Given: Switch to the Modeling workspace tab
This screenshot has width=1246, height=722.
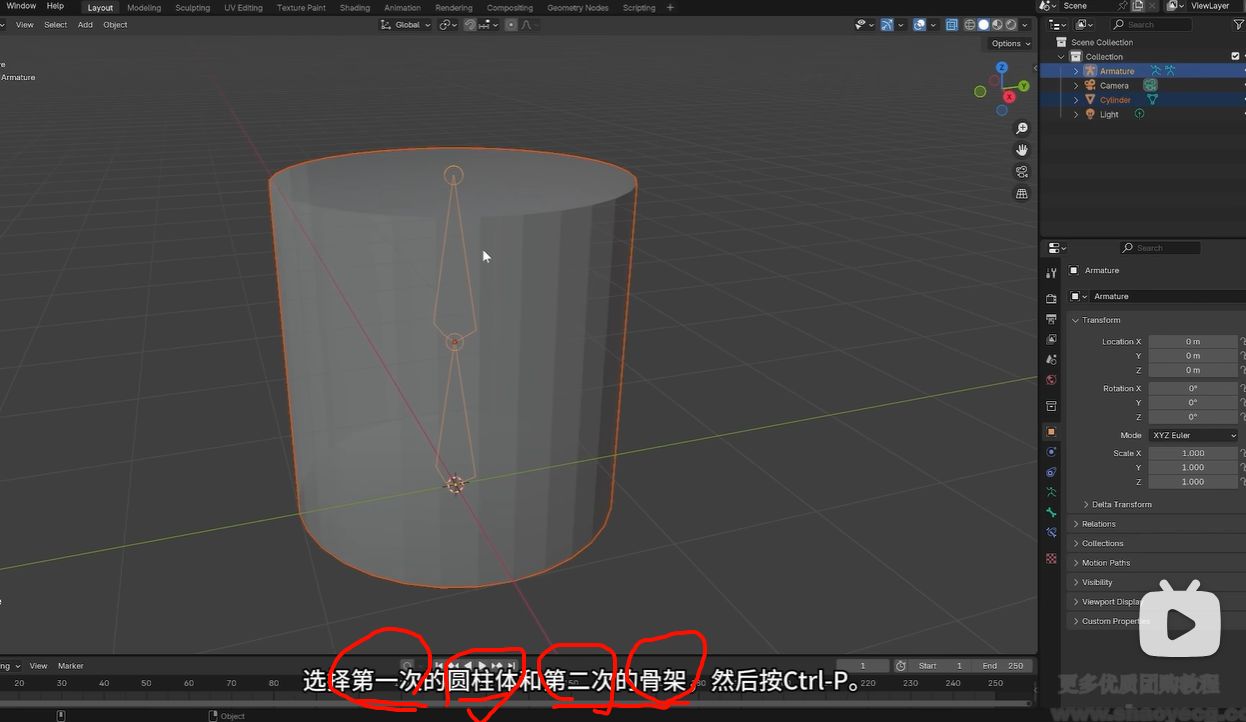Looking at the screenshot, I should point(144,8).
